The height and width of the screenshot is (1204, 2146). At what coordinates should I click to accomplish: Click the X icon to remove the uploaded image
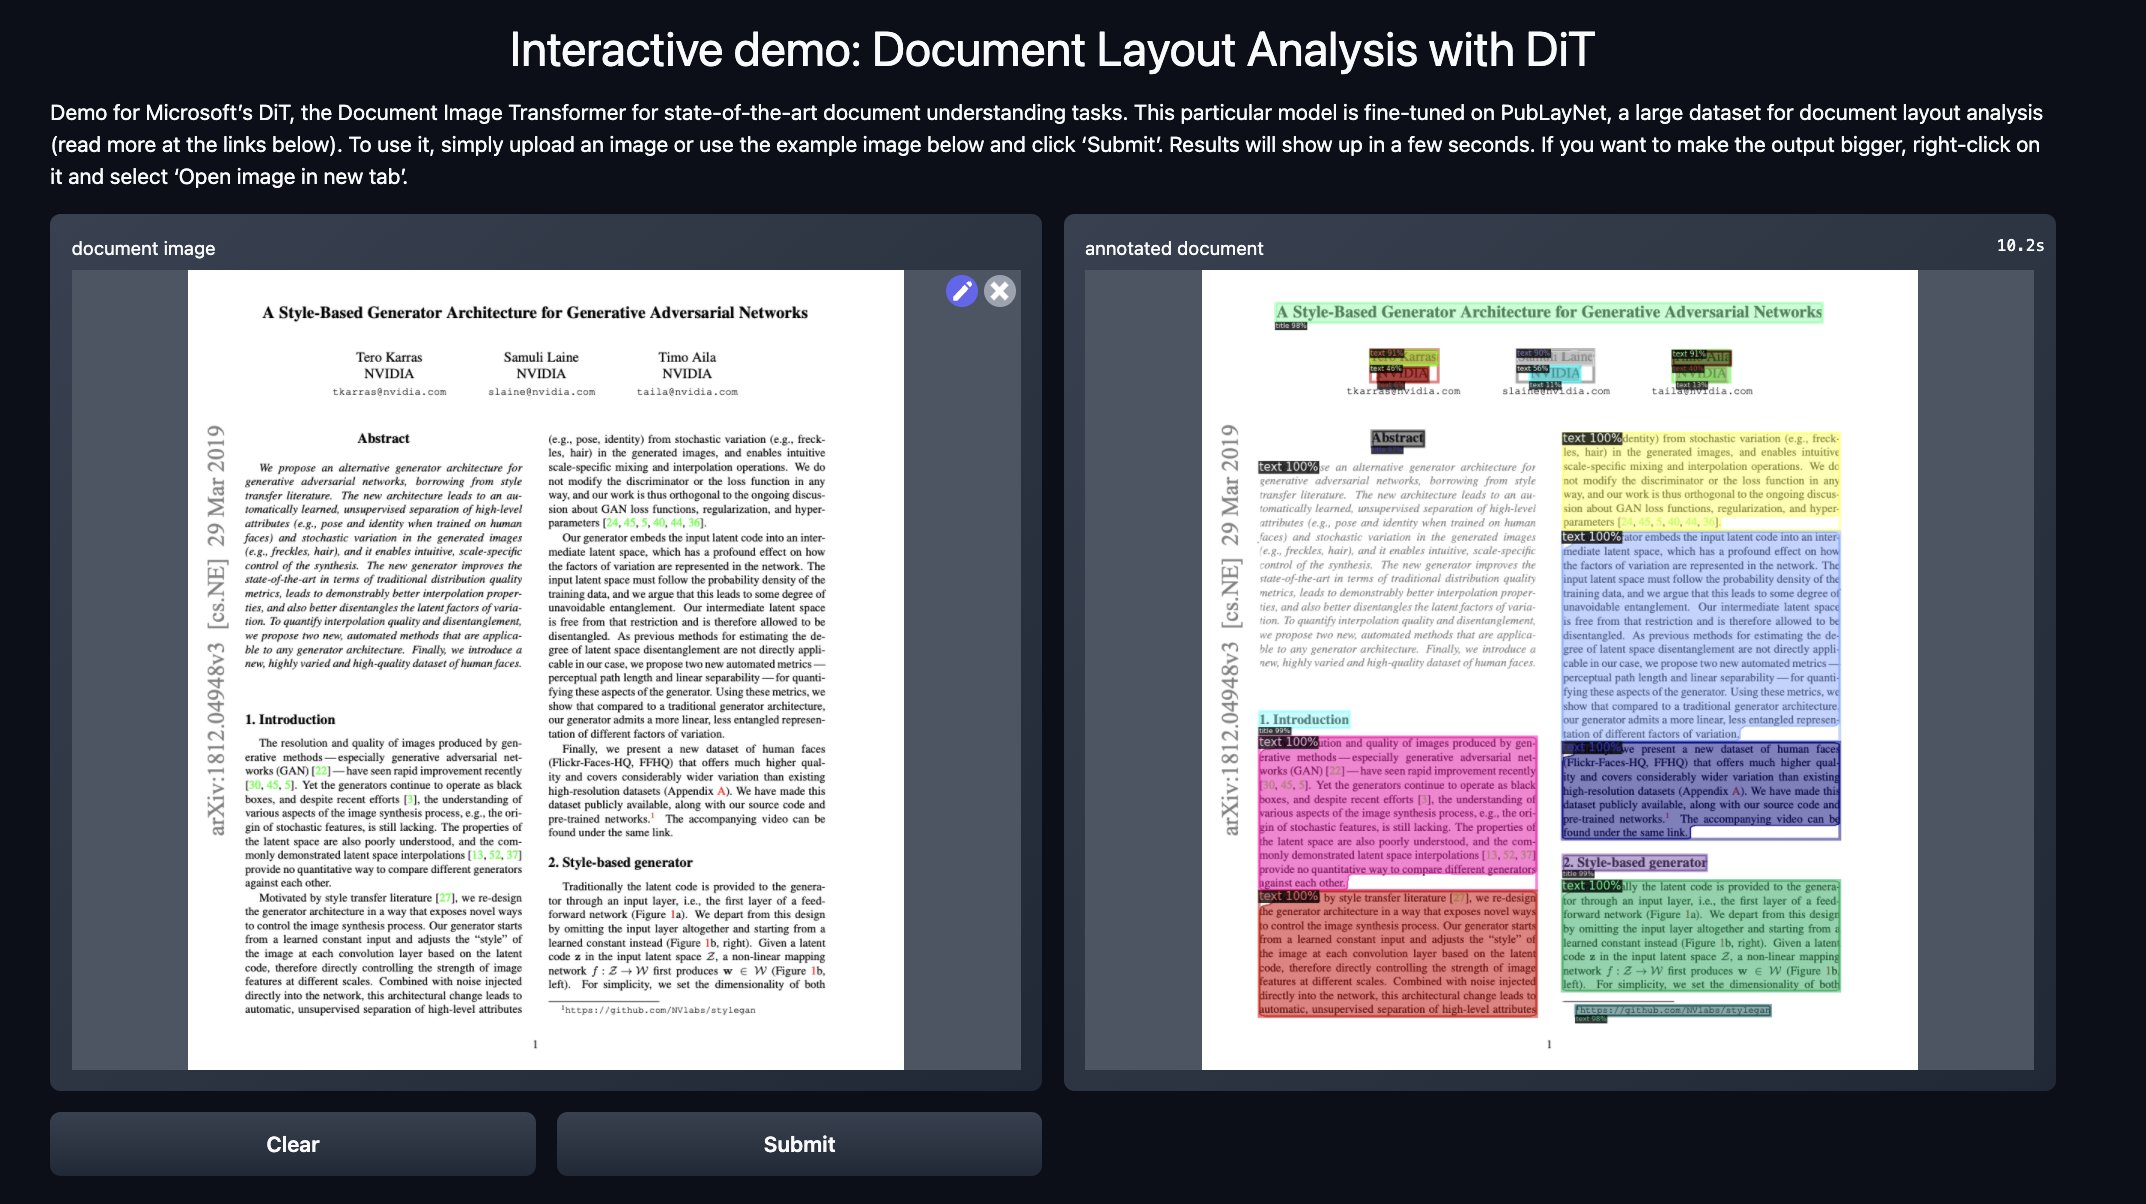pos(1001,291)
